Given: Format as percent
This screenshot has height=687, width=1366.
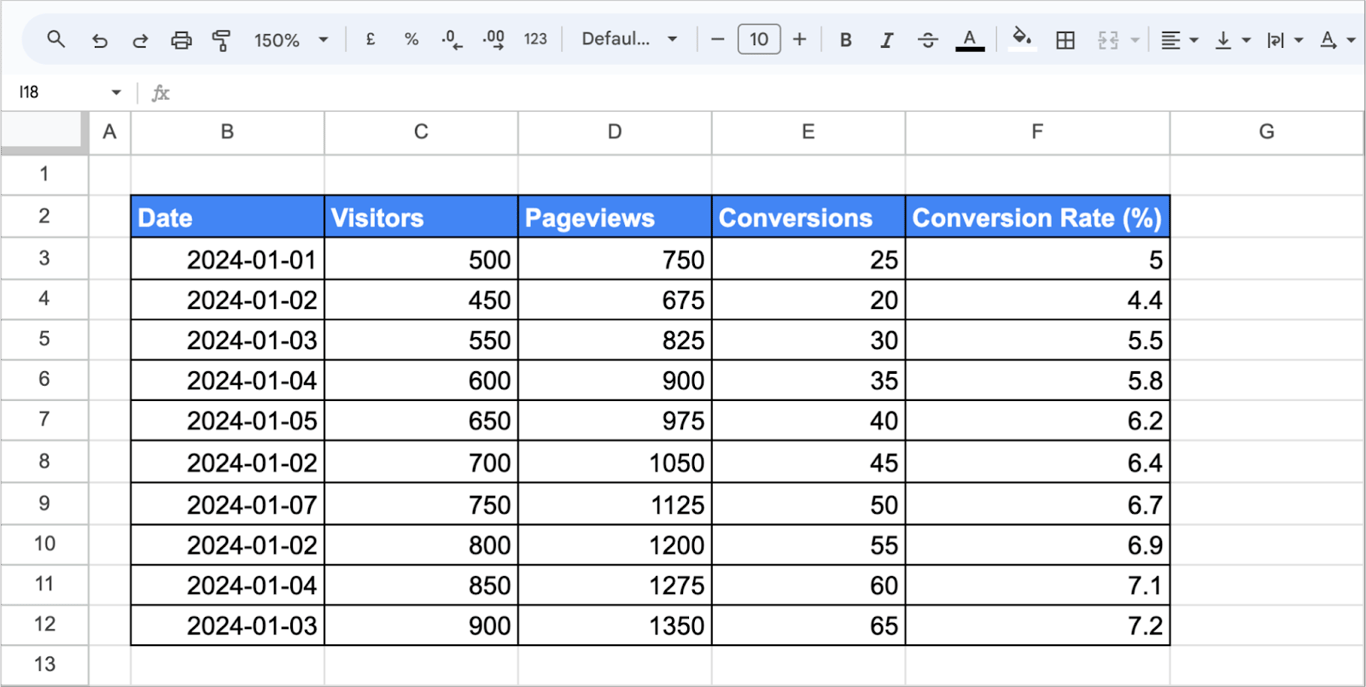Looking at the screenshot, I should coord(411,39).
